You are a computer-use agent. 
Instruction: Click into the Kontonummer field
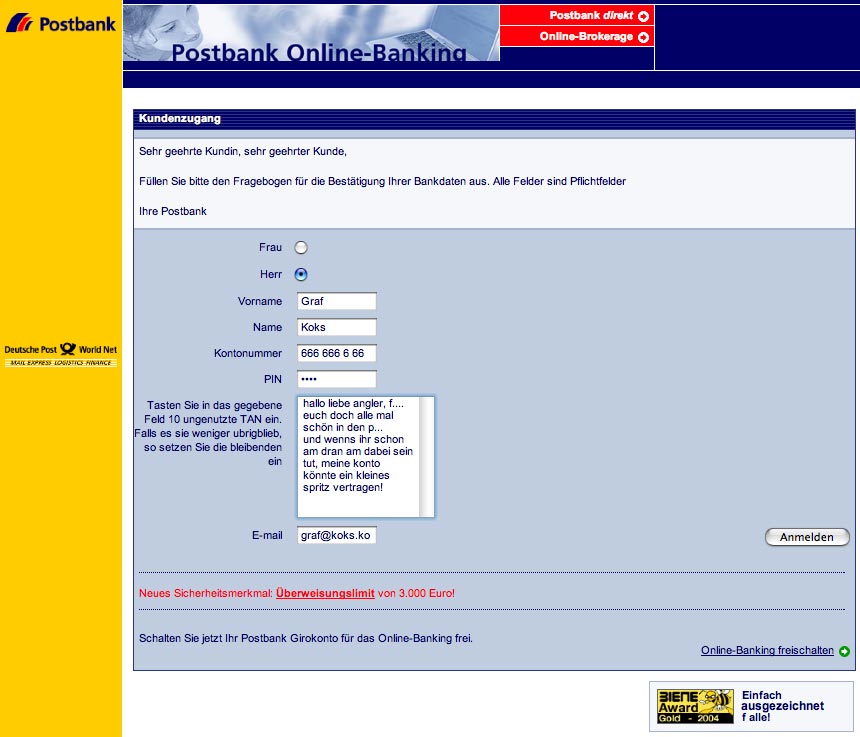pyautogui.click(x=337, y=353)
